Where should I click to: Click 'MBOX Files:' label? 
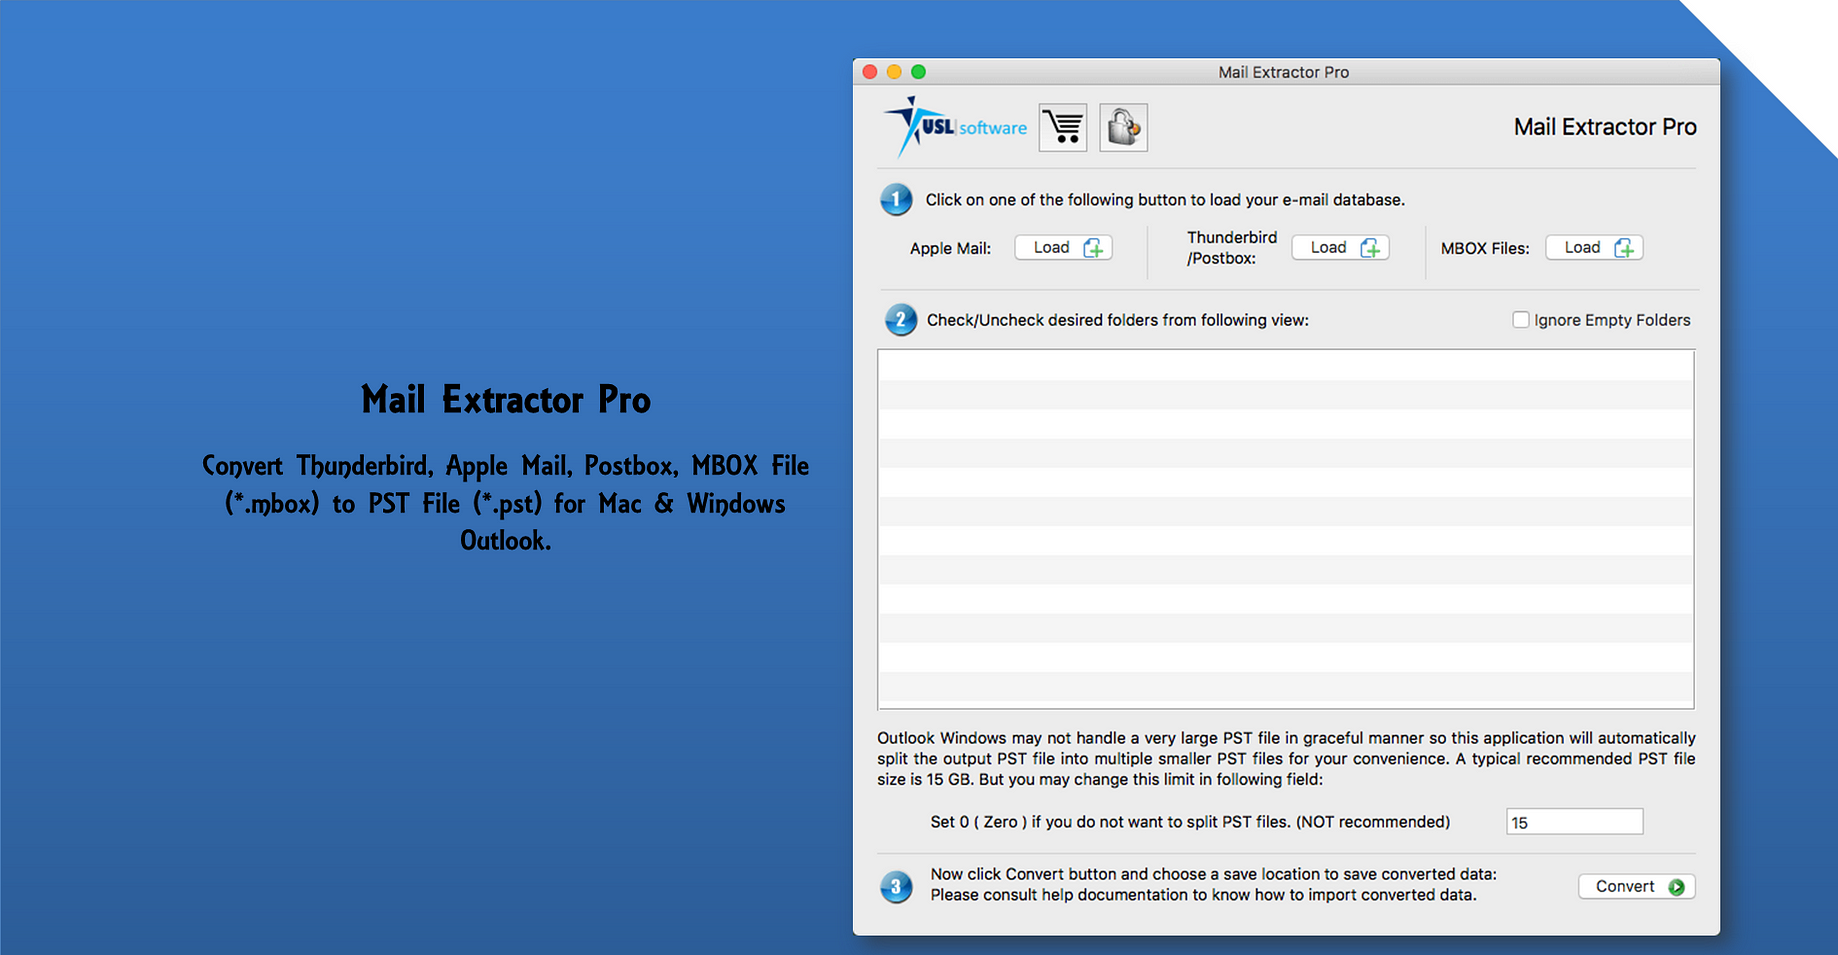coord(1485,248)
